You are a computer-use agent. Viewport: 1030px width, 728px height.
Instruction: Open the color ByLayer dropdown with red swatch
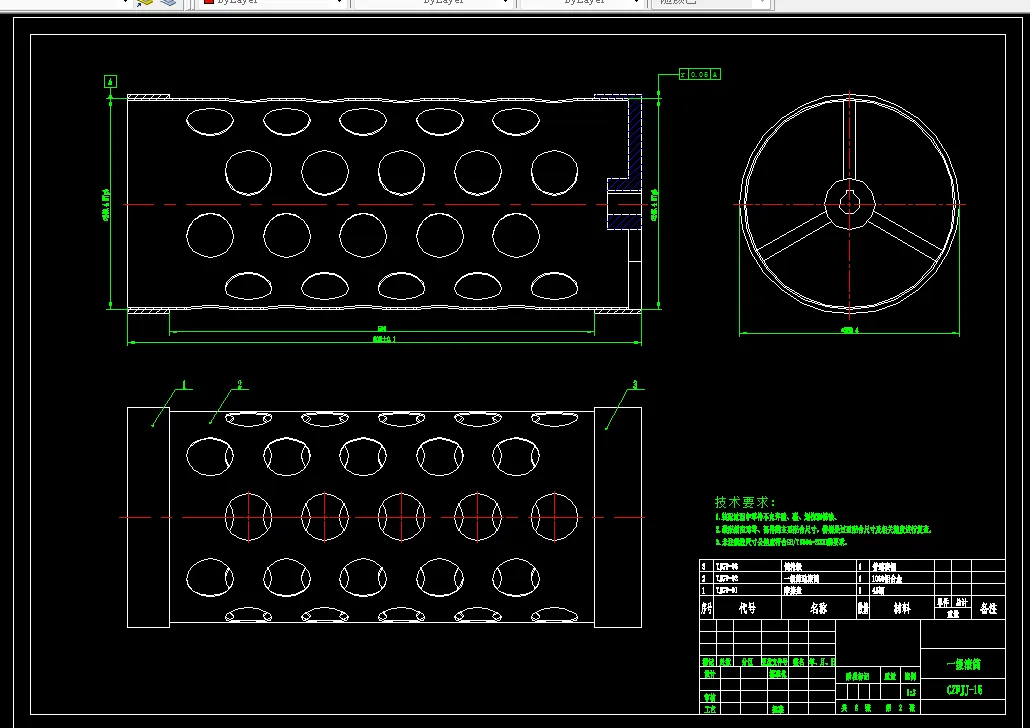point(272,2)
